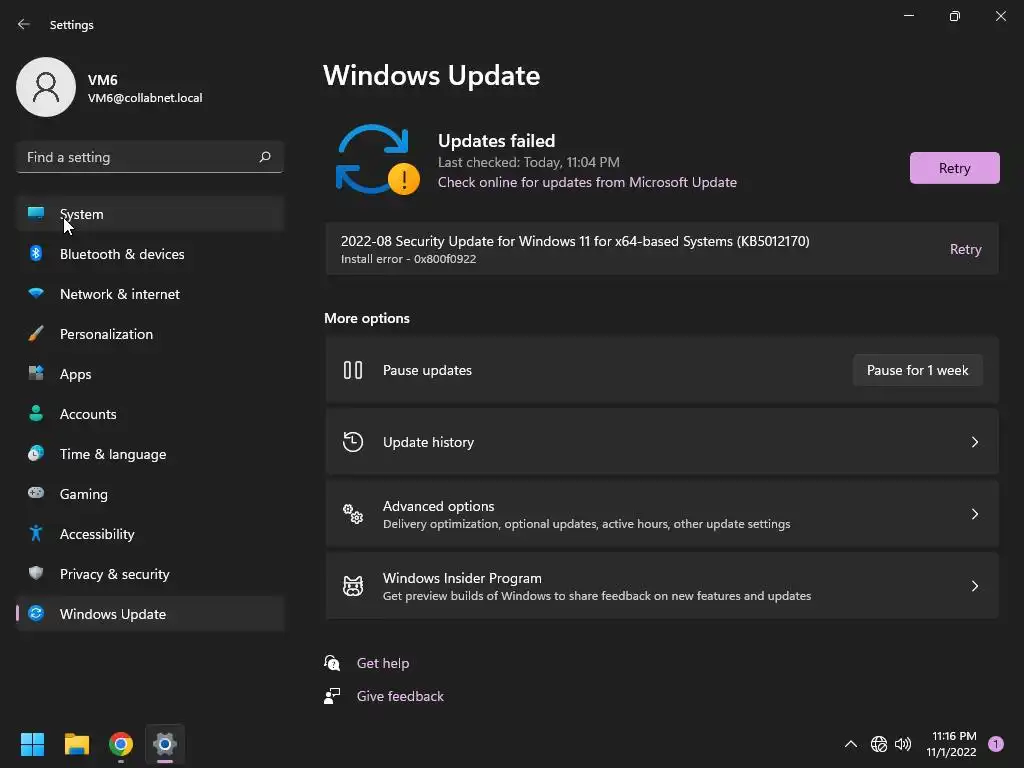Expand Windows Insider Program chevron

974,586
